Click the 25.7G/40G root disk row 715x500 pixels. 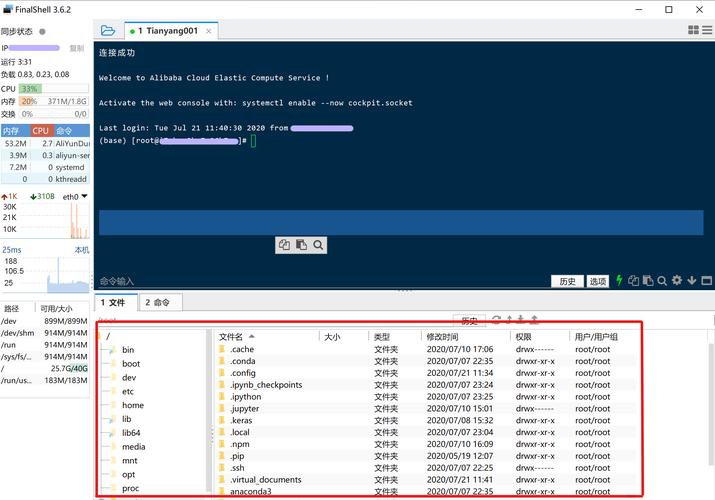click(x=44, y=368)
